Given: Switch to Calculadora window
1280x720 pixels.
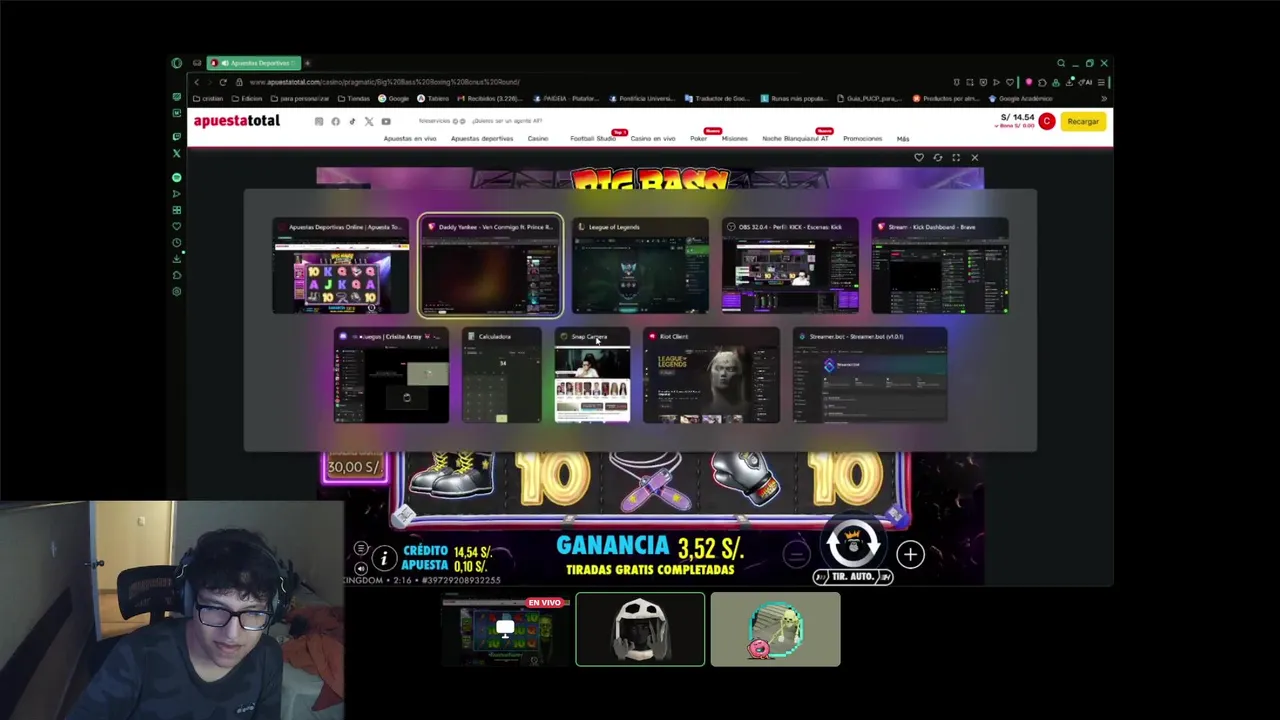Looking at the screenshot, I should (502, 376).
